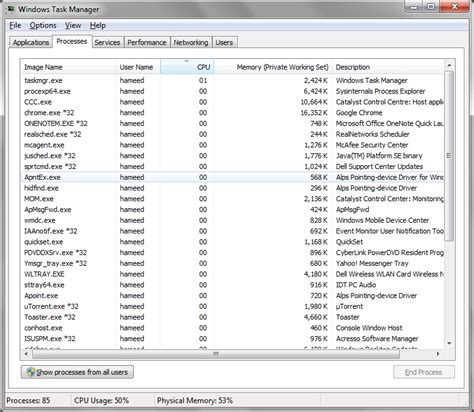This screenshot has width=474, height=412.
Task: Click the McAfee Security Center description
Action: coord(372,145)
